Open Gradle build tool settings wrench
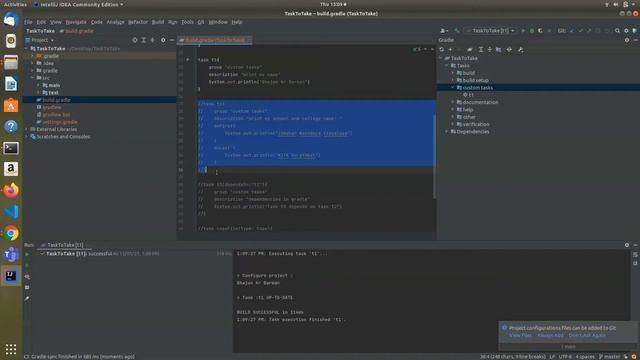Image resolution: width=640 pixels, height=360 pixels. (520, 49)
